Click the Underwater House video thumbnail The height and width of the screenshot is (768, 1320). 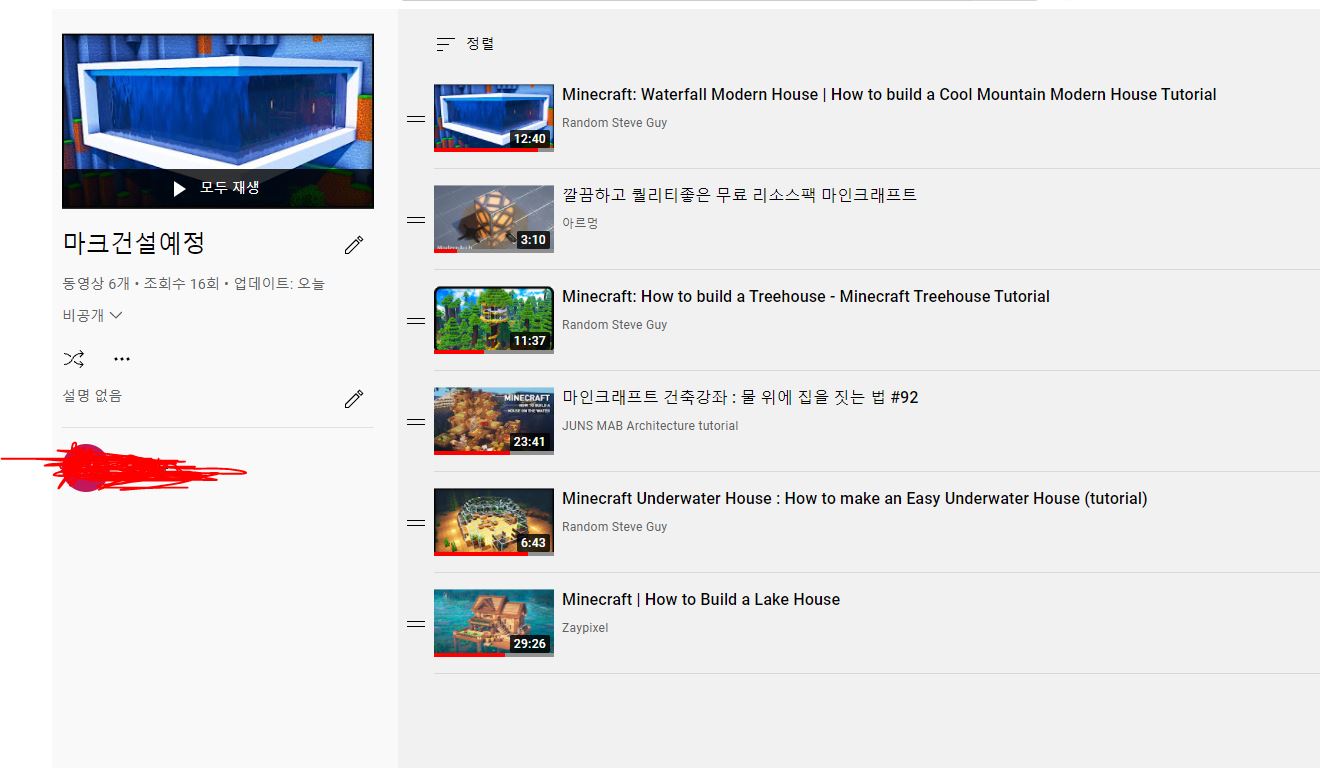(494, 522)
